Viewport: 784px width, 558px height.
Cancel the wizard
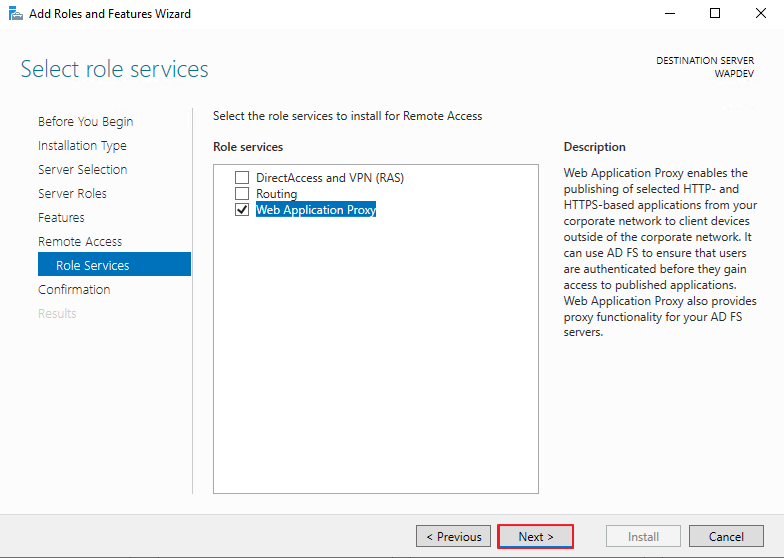[x=726, y=536]
